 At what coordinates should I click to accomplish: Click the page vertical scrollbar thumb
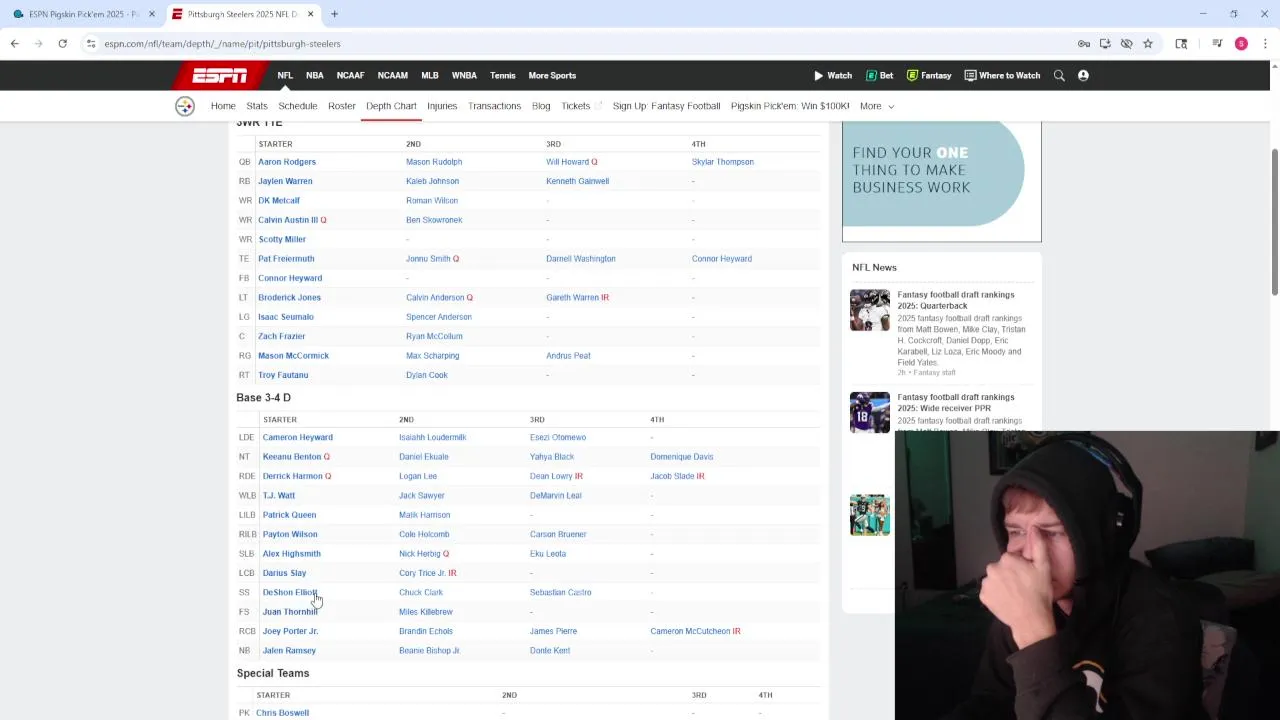(x=1274, y=222)
